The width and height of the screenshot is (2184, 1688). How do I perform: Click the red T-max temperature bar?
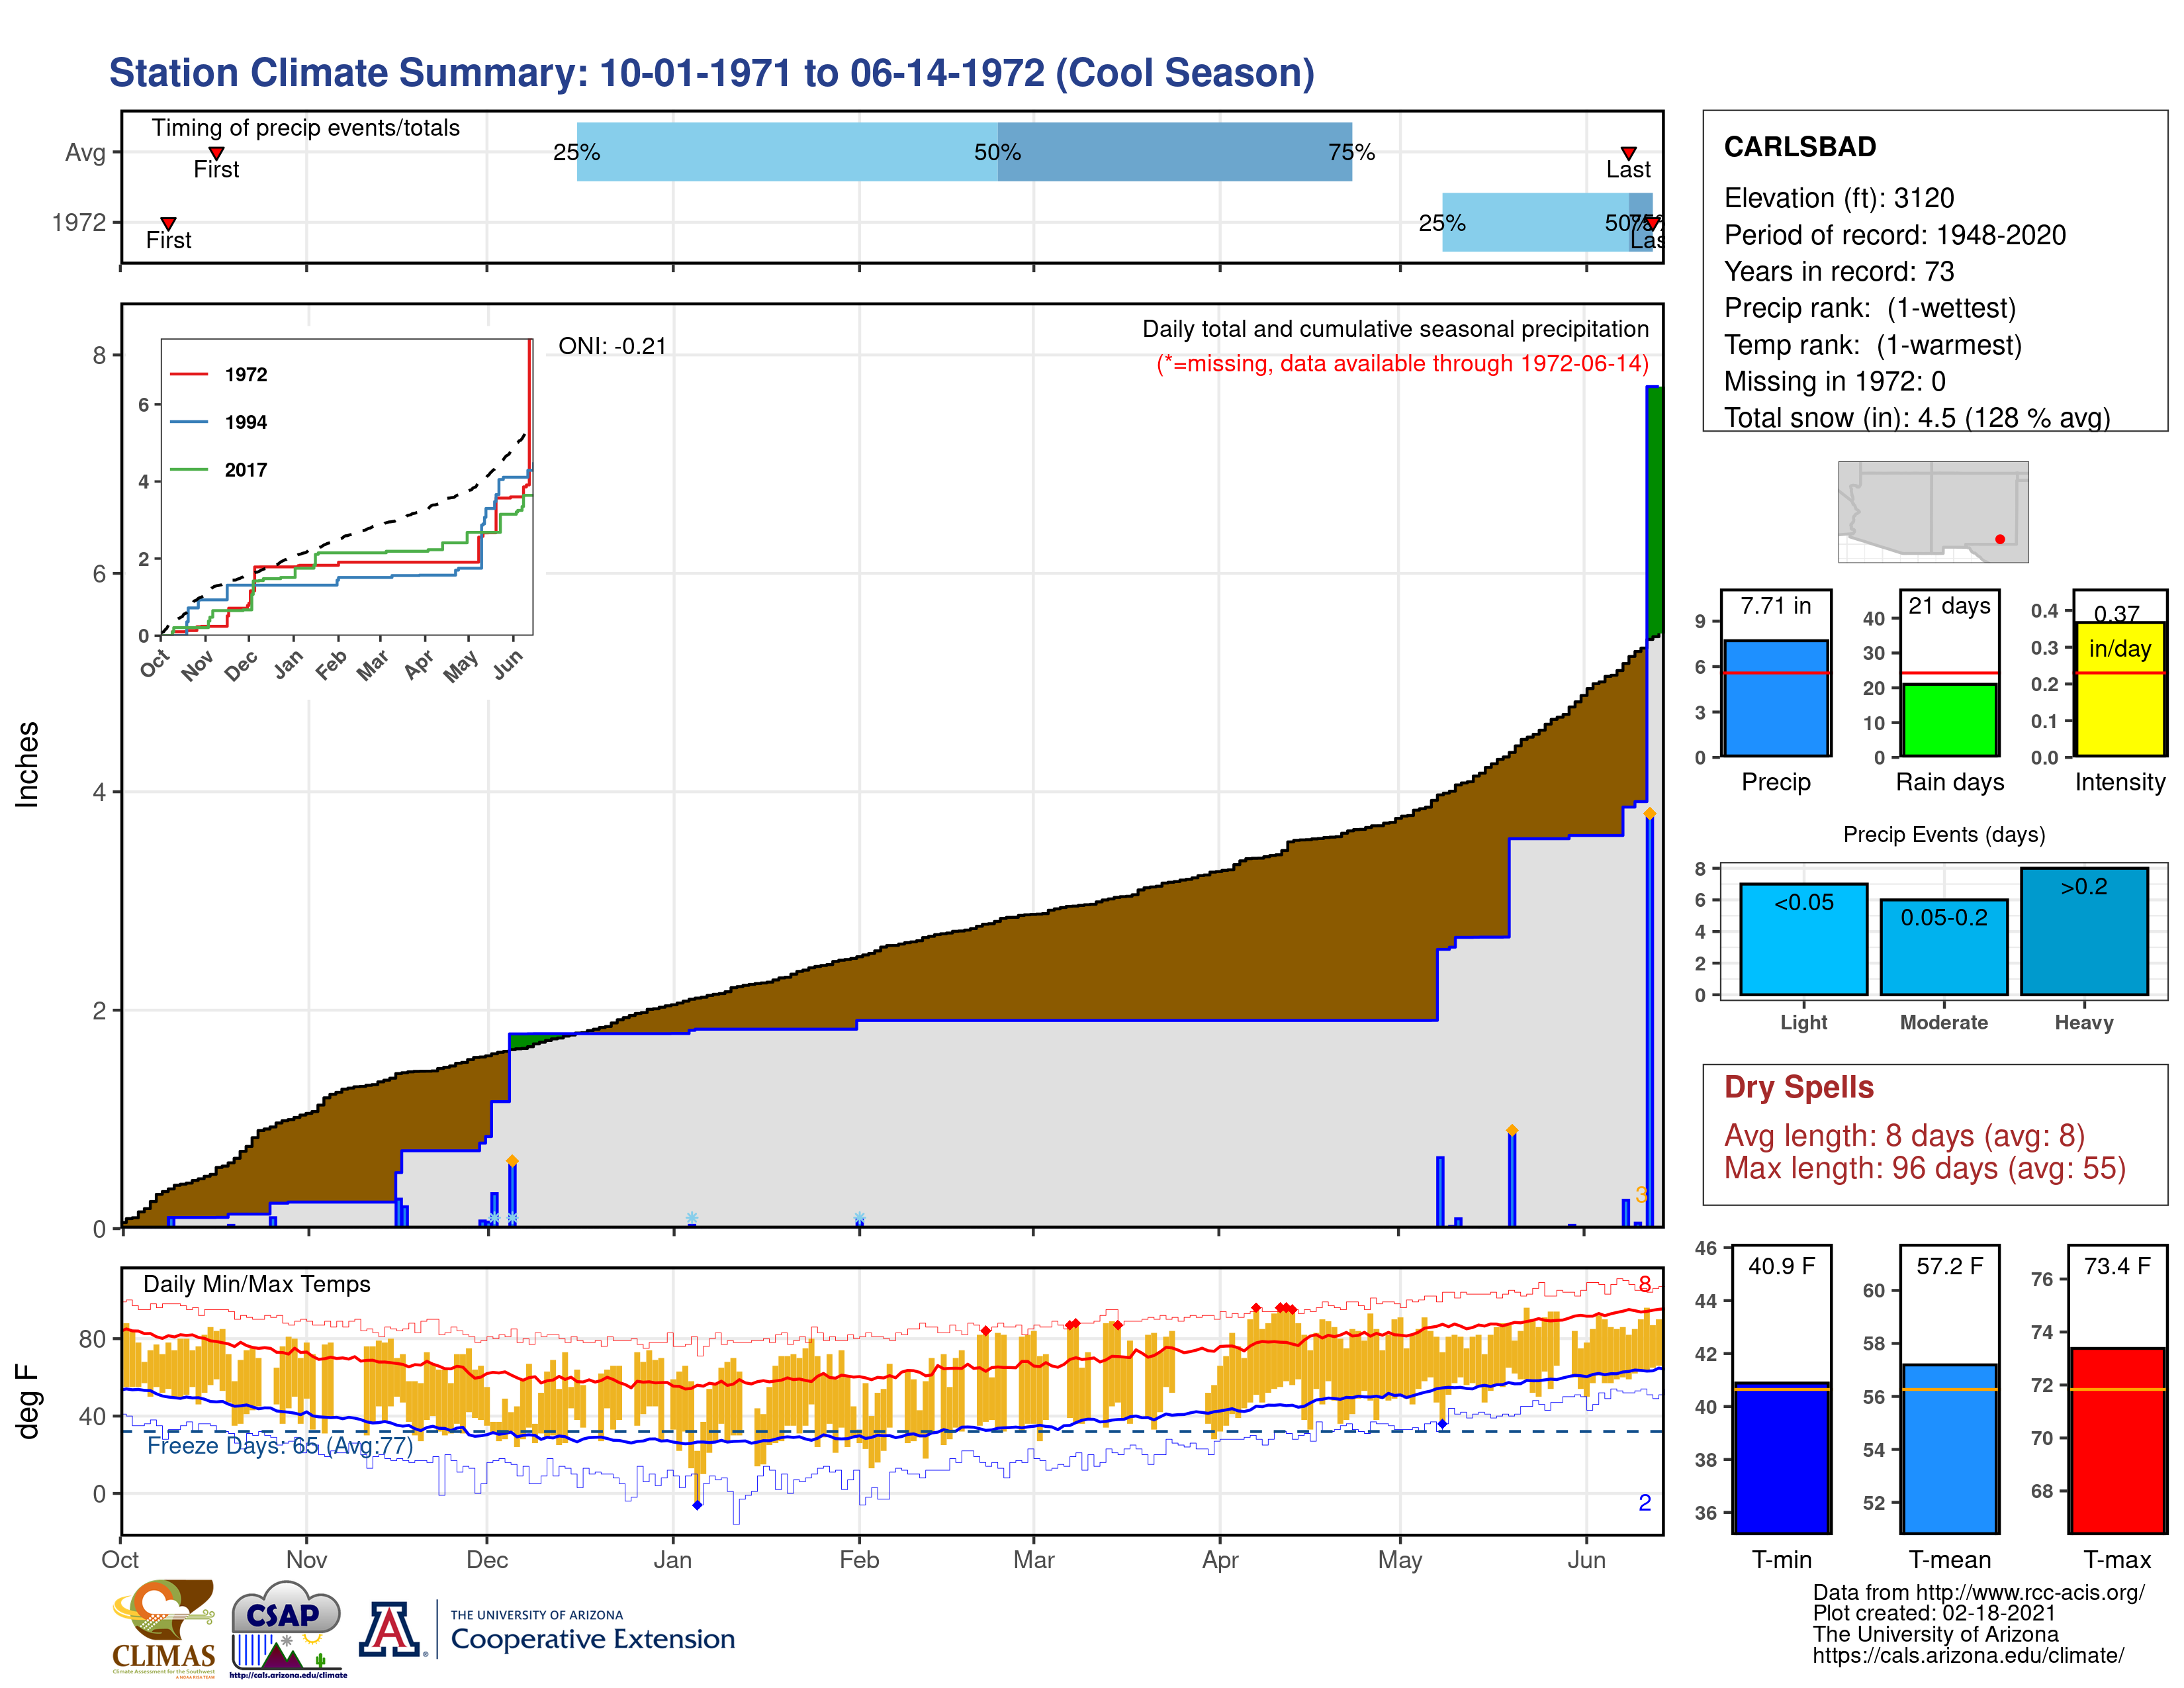tap(2117, 1440)
